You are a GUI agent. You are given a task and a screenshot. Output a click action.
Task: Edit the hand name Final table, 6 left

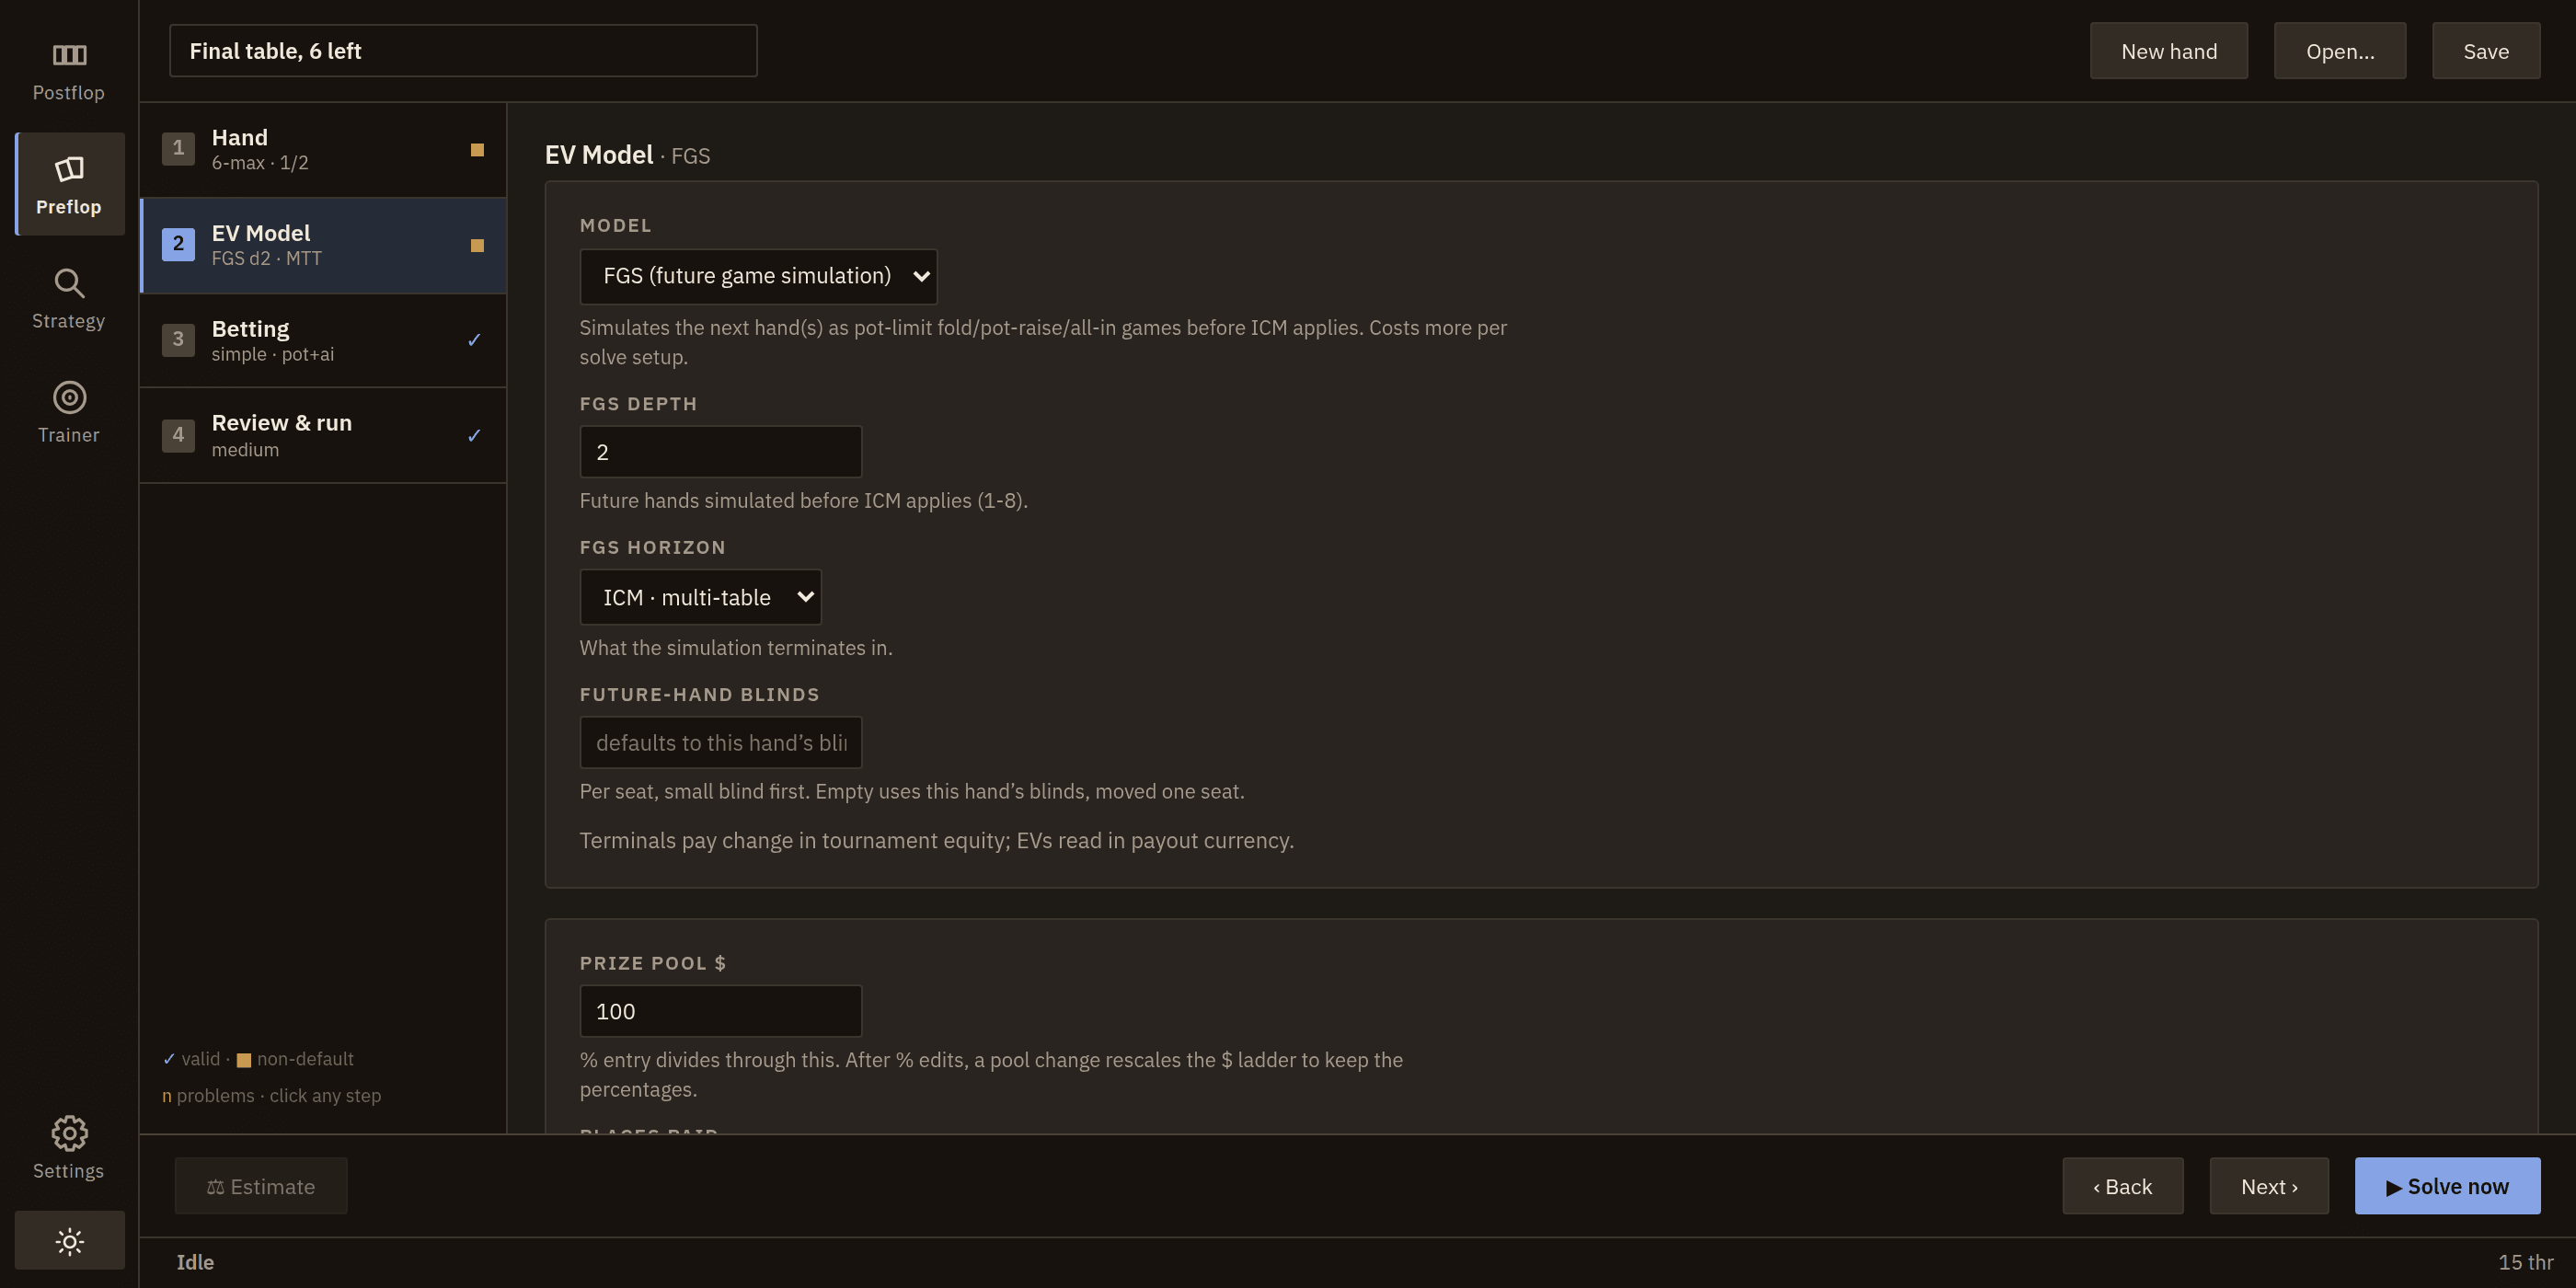[463, 51]
